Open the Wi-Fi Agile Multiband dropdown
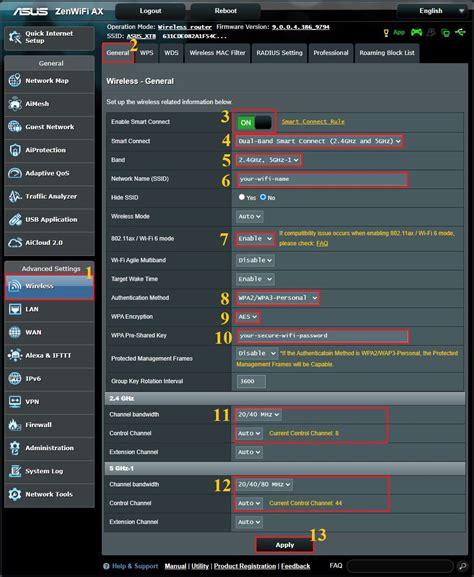Screen dimensions: 474x577 [255, 260]
